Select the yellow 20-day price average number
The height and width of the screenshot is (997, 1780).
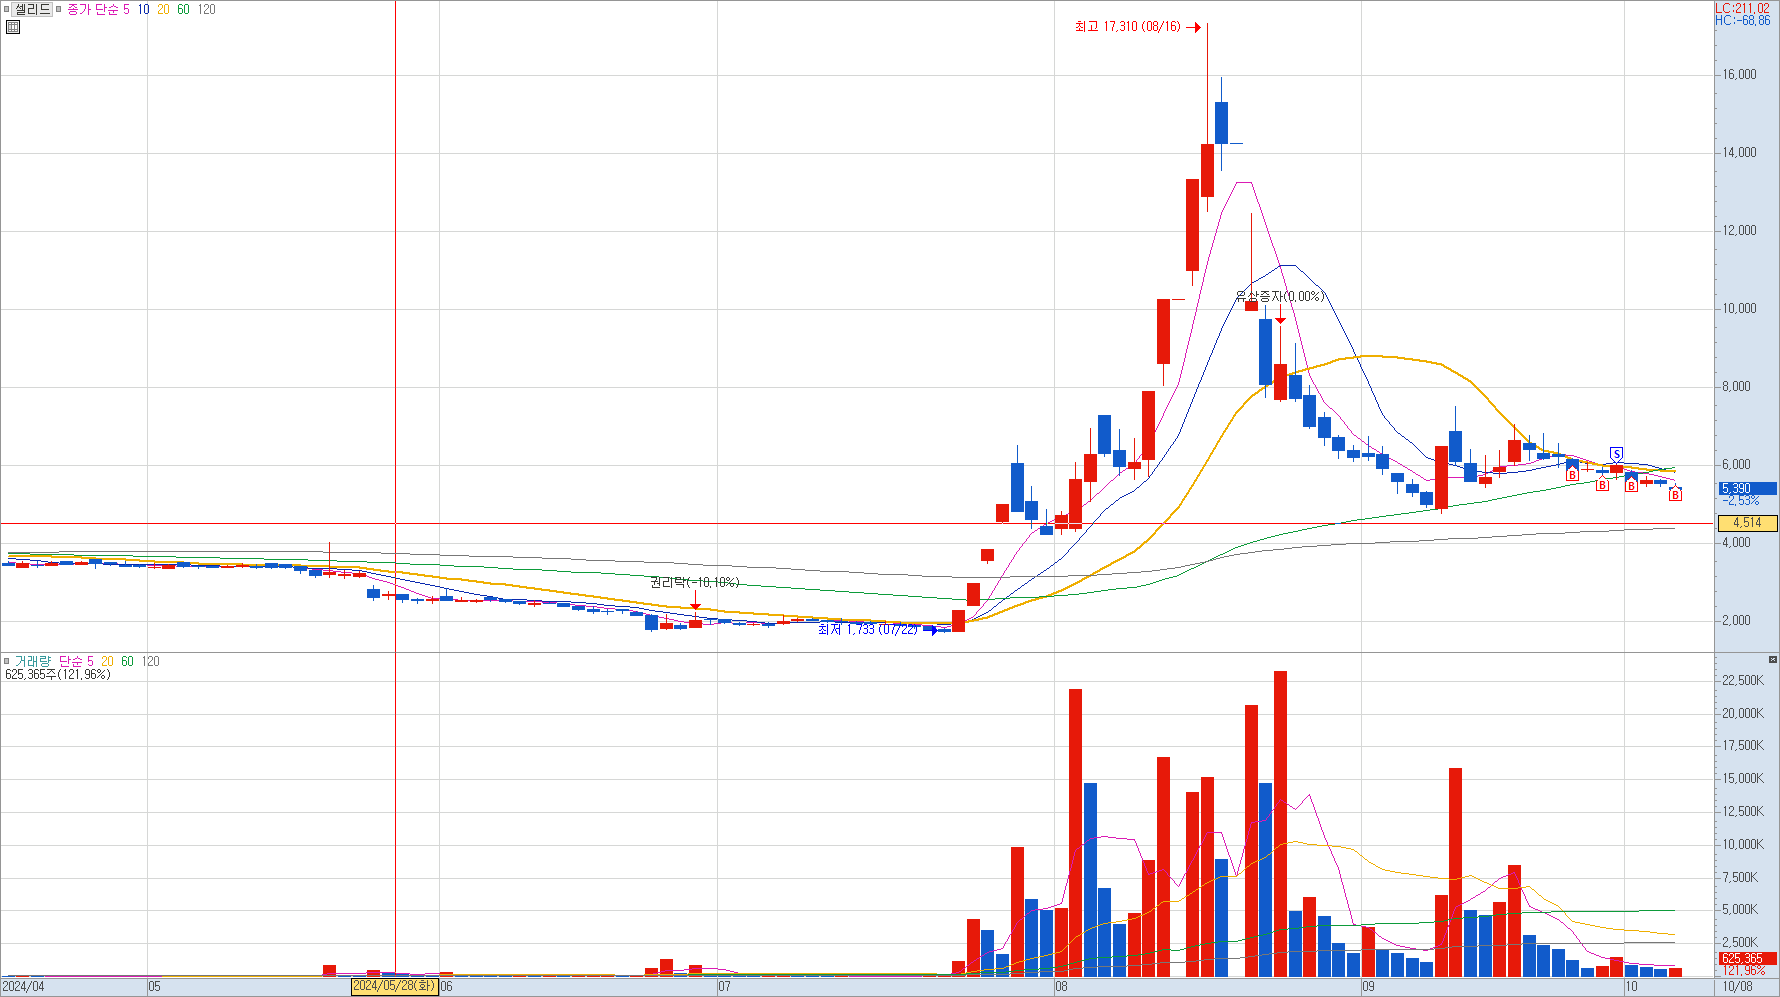point(163,9)
